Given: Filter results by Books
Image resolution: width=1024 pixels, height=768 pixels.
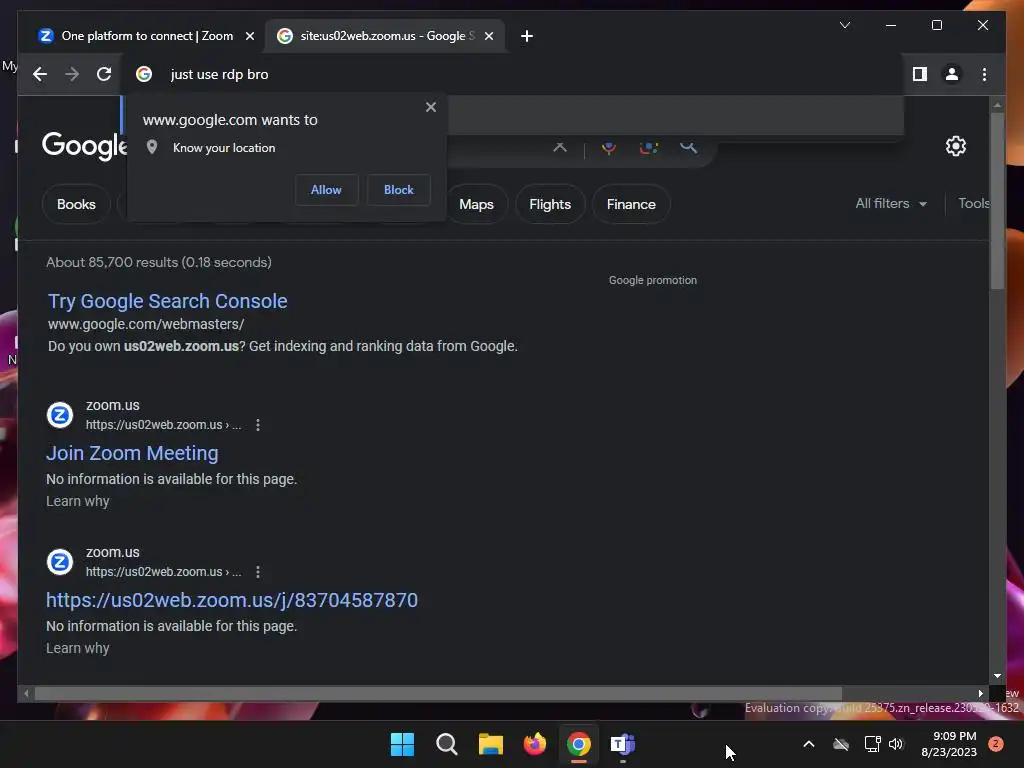Looking at the screenshot, I should pos(76,204).
